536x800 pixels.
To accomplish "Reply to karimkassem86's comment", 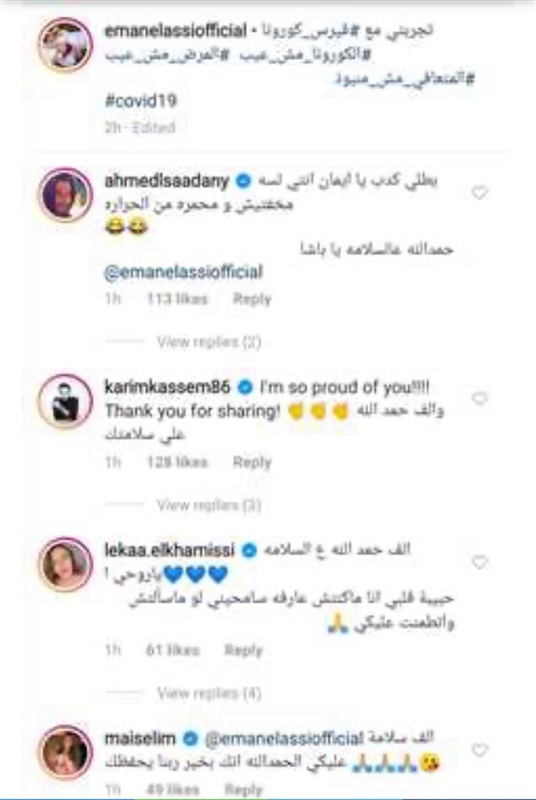I will point(252,462).
